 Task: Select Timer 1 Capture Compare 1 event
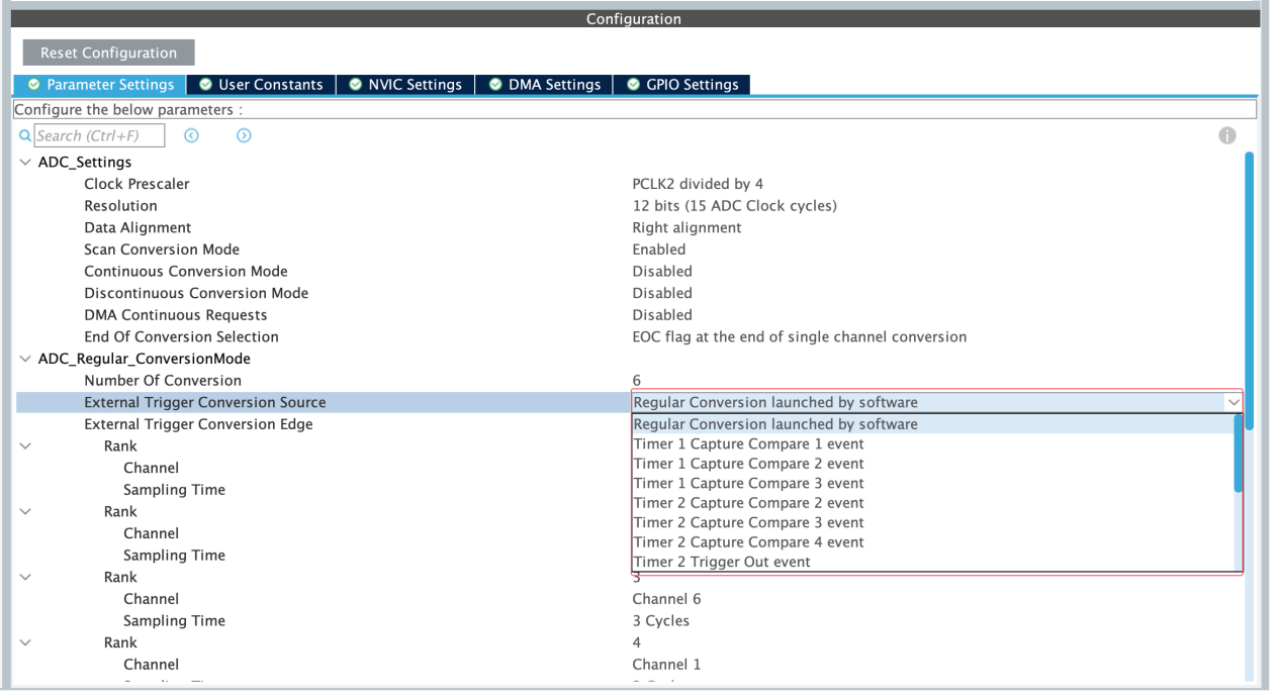click(x=748, y=444)
